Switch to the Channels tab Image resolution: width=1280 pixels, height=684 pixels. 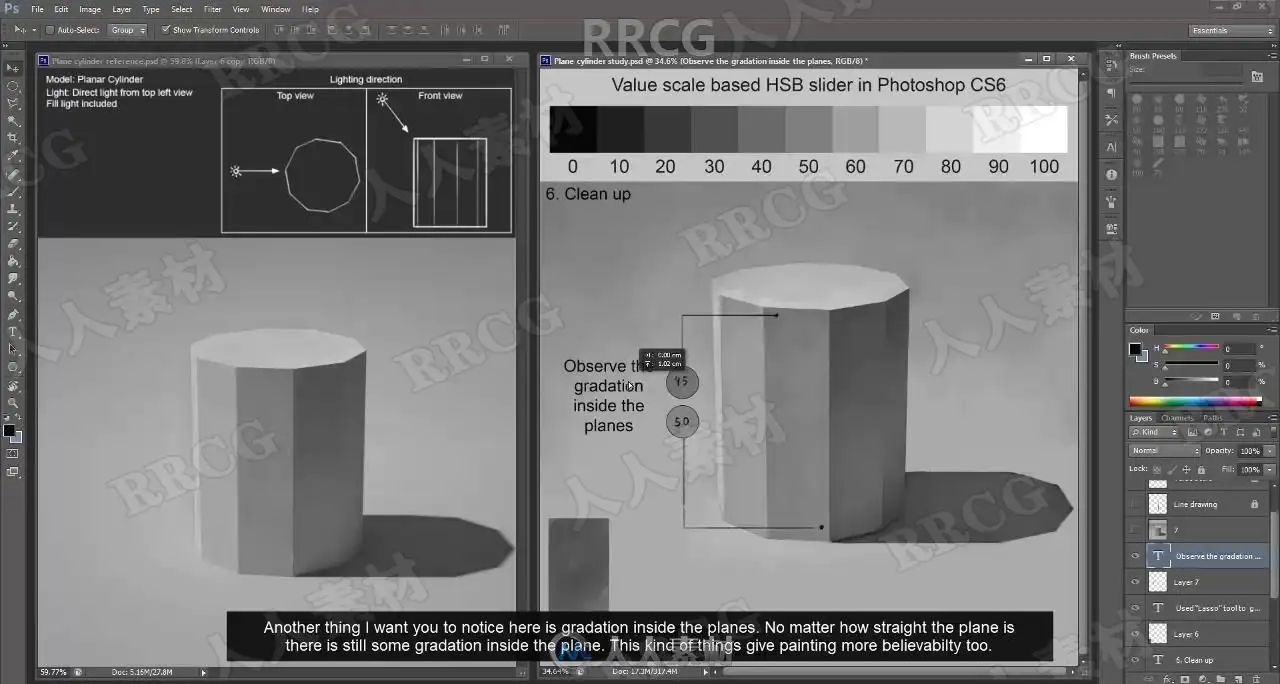[x=1177, y=418]
